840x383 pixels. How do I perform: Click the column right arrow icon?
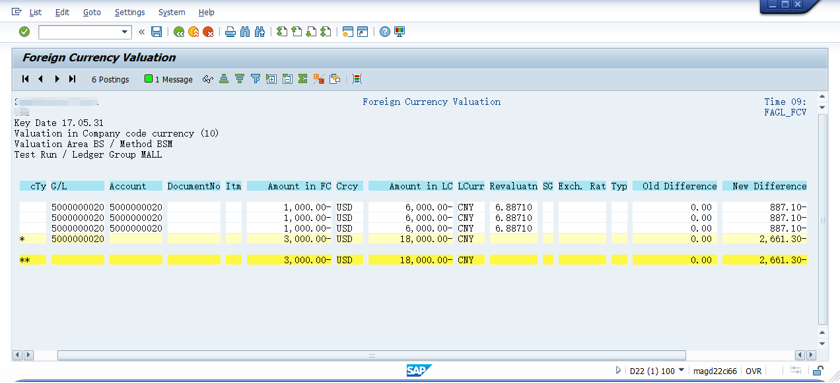[57, 79]
